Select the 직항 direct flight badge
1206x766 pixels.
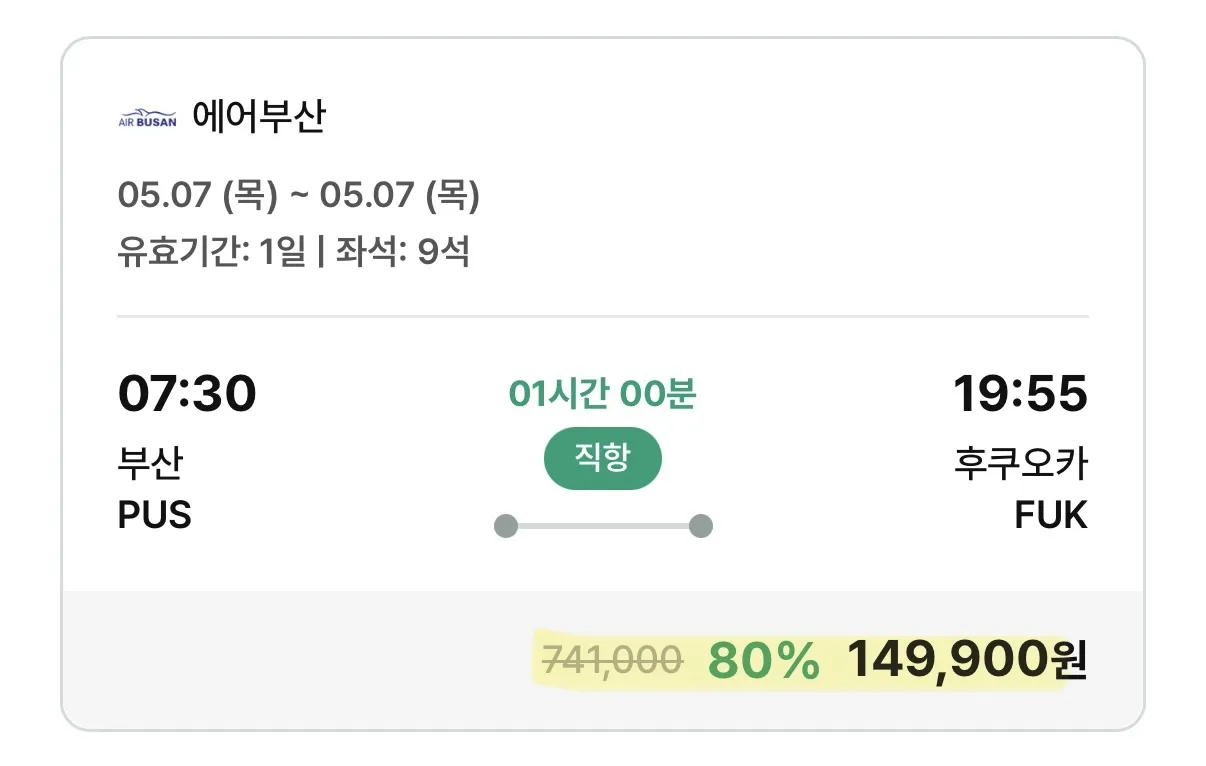coord(602,458)
